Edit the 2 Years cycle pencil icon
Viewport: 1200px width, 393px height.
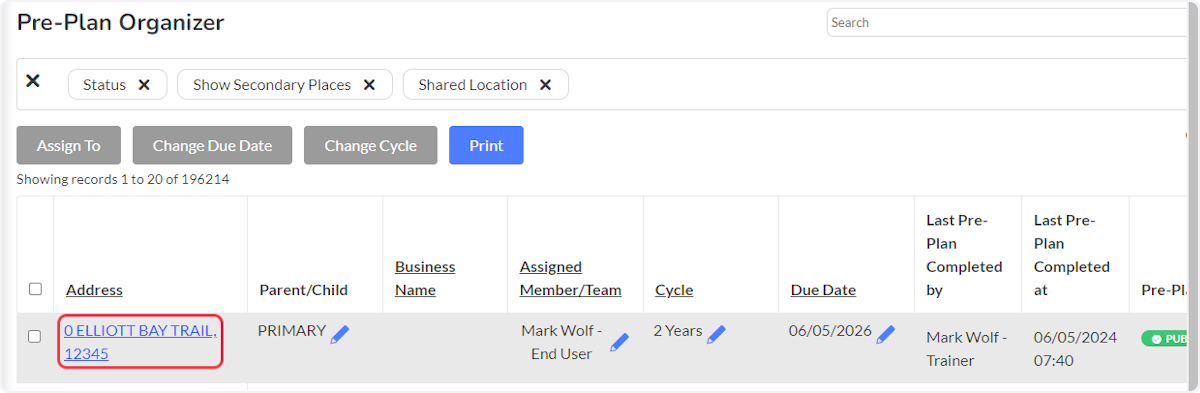pos(716,334)
